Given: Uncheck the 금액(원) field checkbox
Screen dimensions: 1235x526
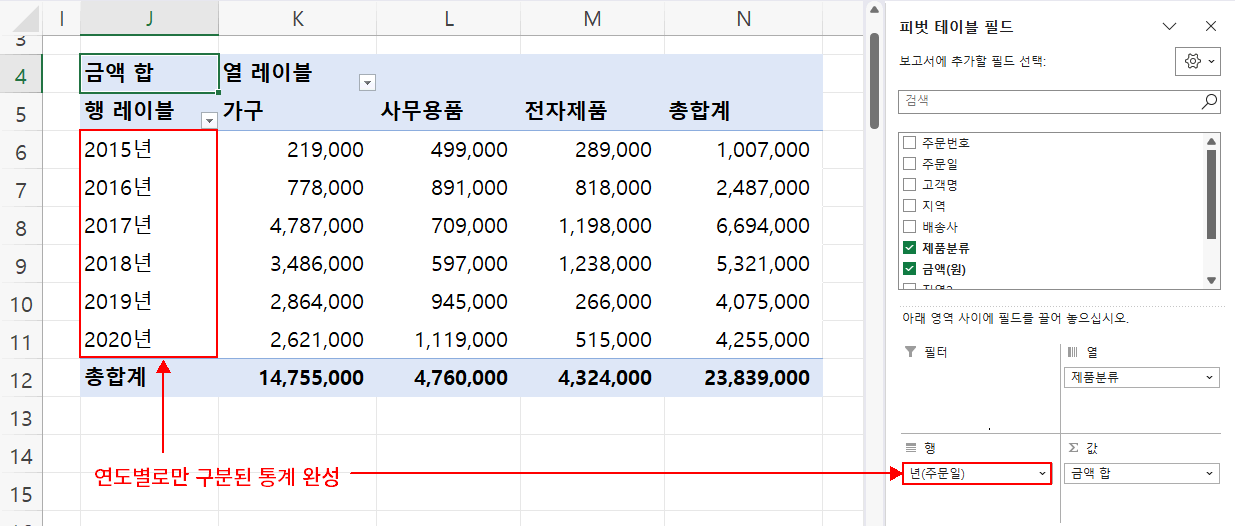Looking at the screenshot, I should click(x=910, y=269).
